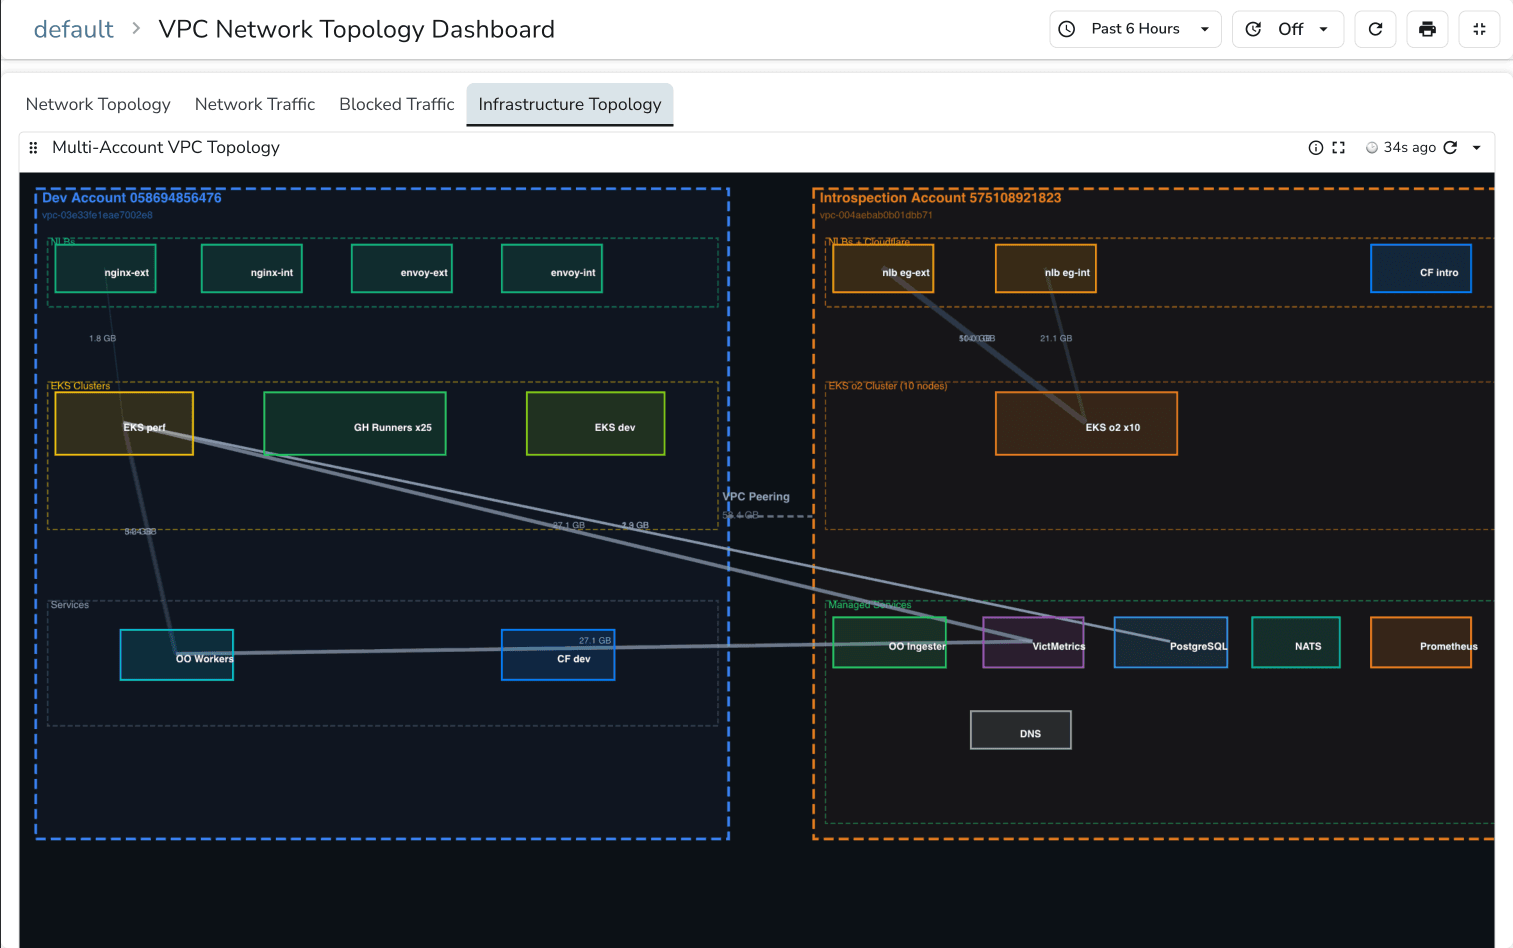The image size is (1513, 948).
Task: Select the OO Ingester node
Action: click(x=890, y=643)
